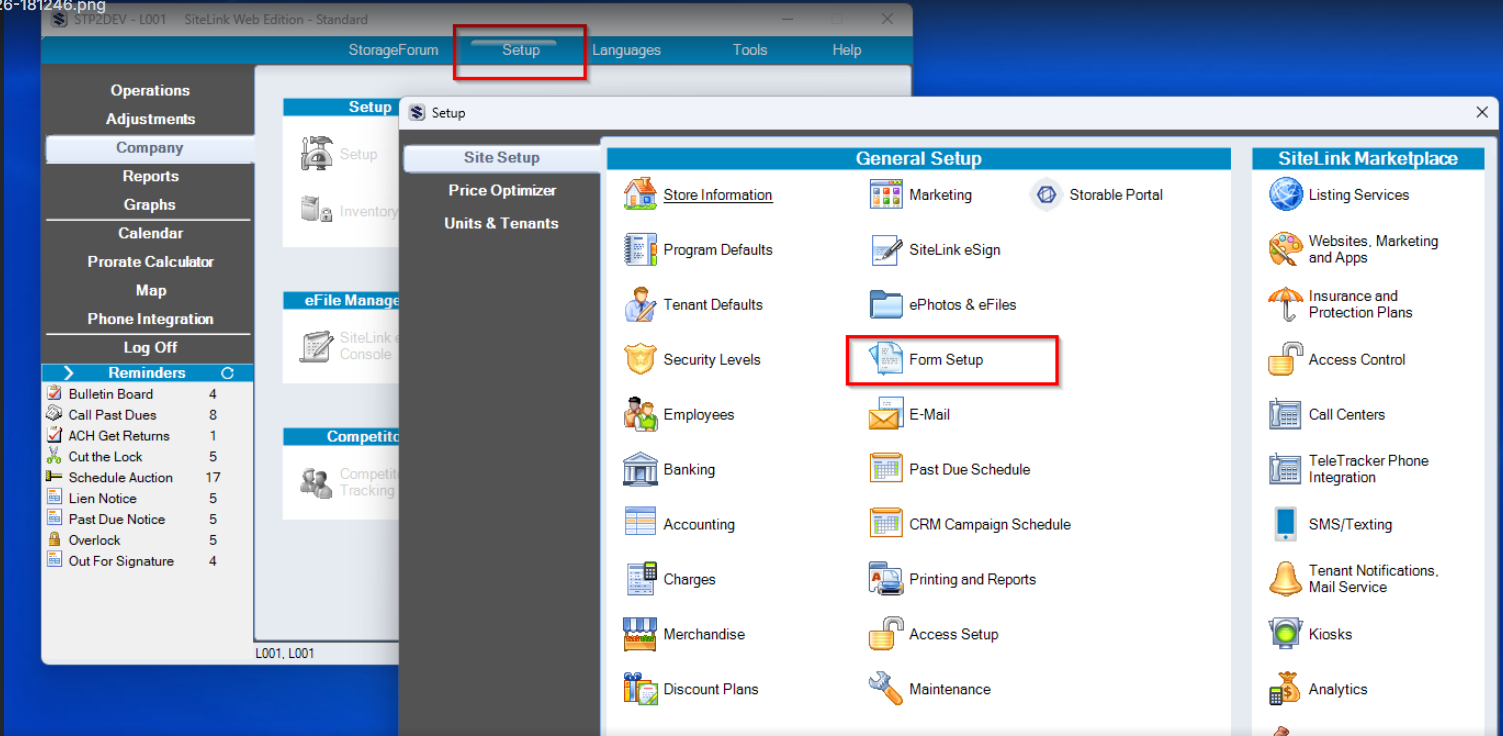The image size is (1503, 736).
Task: Open Access Control lock icon in Marketplace
Action: [1286, 359]
